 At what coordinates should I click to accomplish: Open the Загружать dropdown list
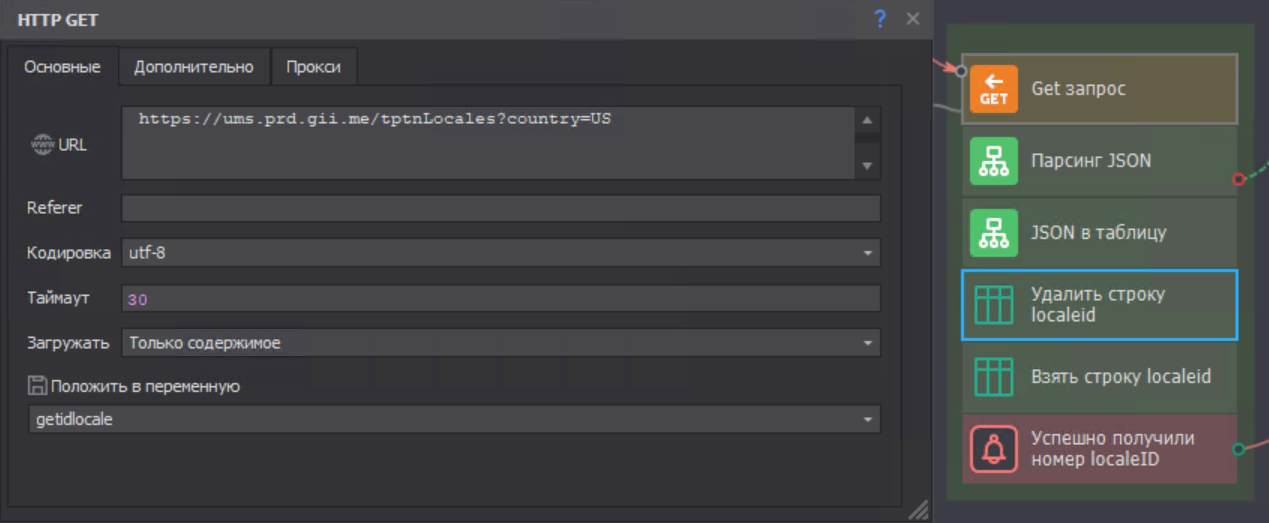(501, 343)
